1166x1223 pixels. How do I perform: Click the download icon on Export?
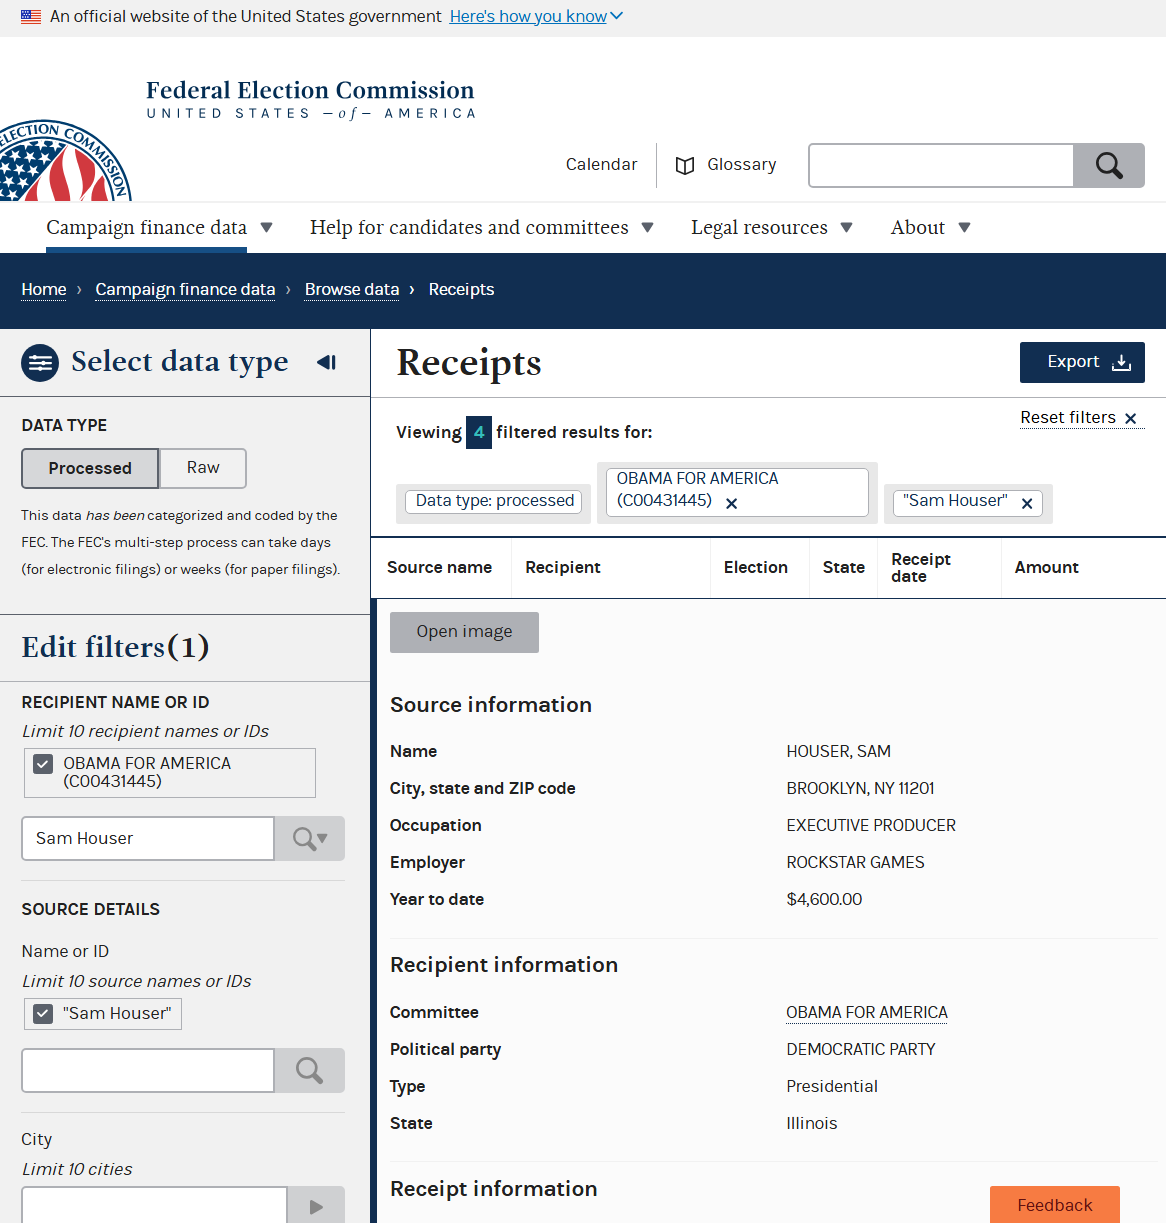1122,362
